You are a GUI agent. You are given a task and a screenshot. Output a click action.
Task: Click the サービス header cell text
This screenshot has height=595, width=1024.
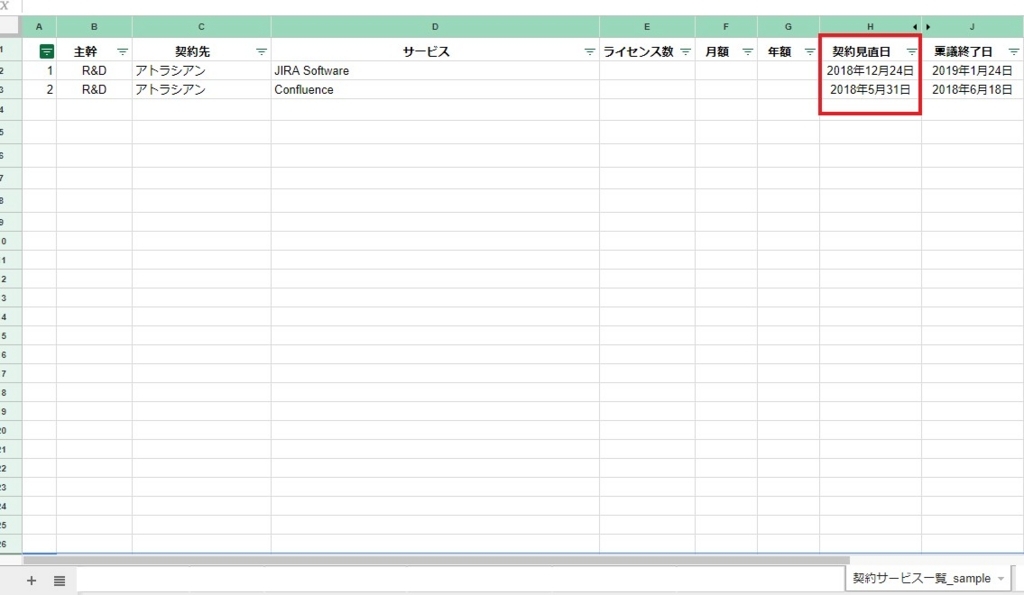pos(426,52)
